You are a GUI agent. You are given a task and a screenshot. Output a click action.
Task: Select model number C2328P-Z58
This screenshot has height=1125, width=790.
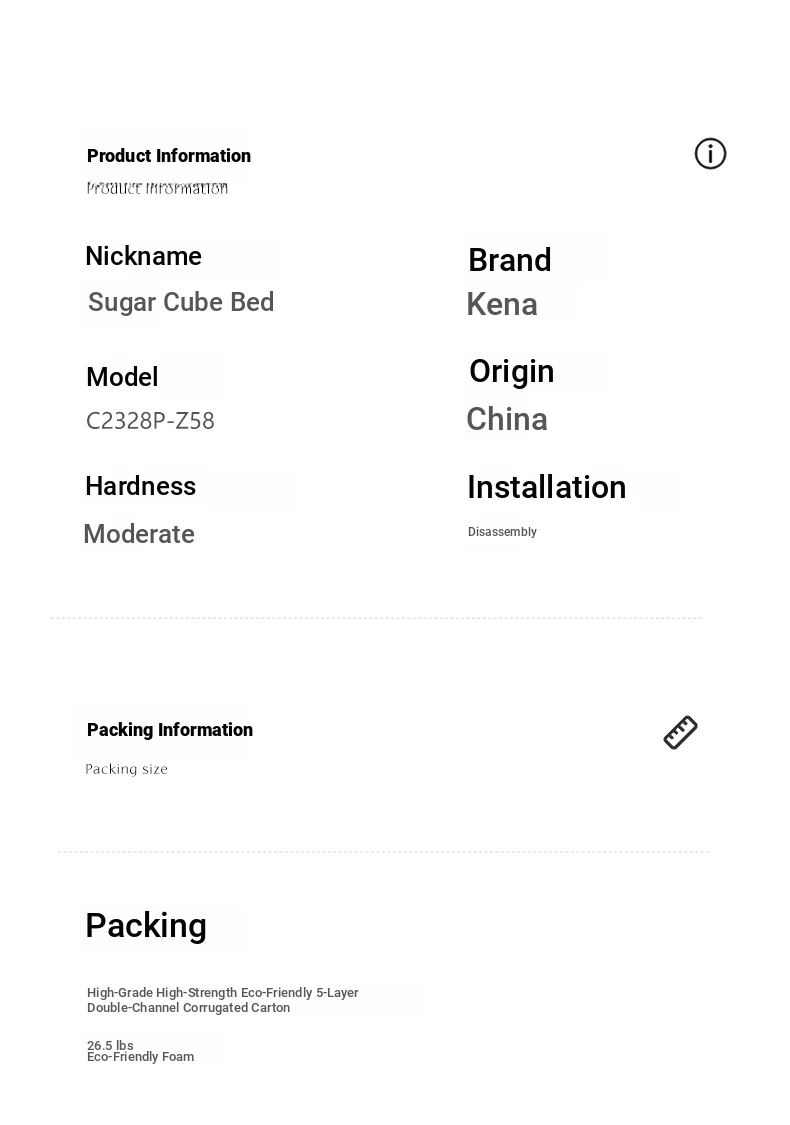pos(150,420)
